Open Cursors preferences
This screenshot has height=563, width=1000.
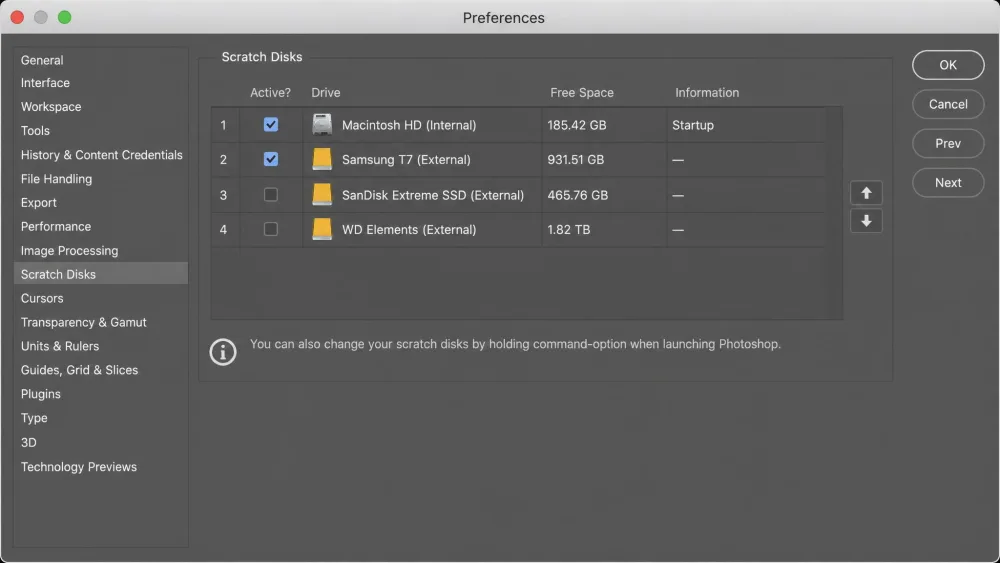coord(42,298)
